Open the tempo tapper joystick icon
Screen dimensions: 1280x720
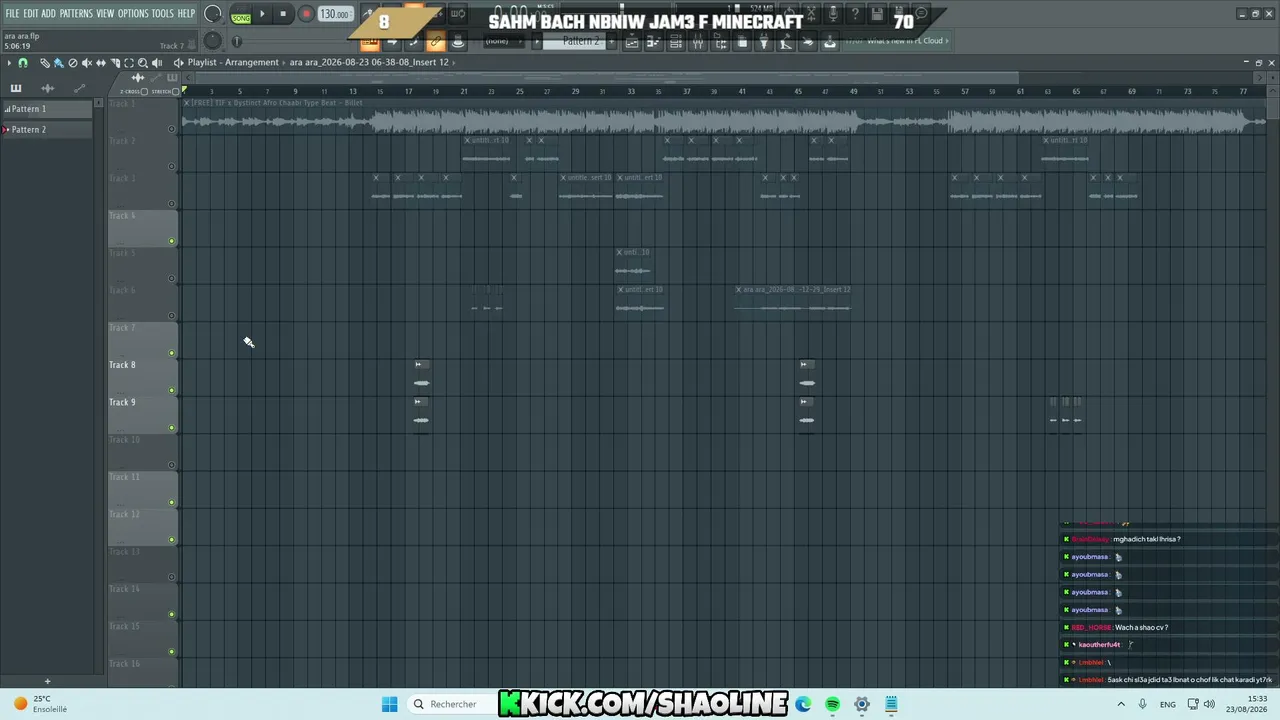point(829,41)
